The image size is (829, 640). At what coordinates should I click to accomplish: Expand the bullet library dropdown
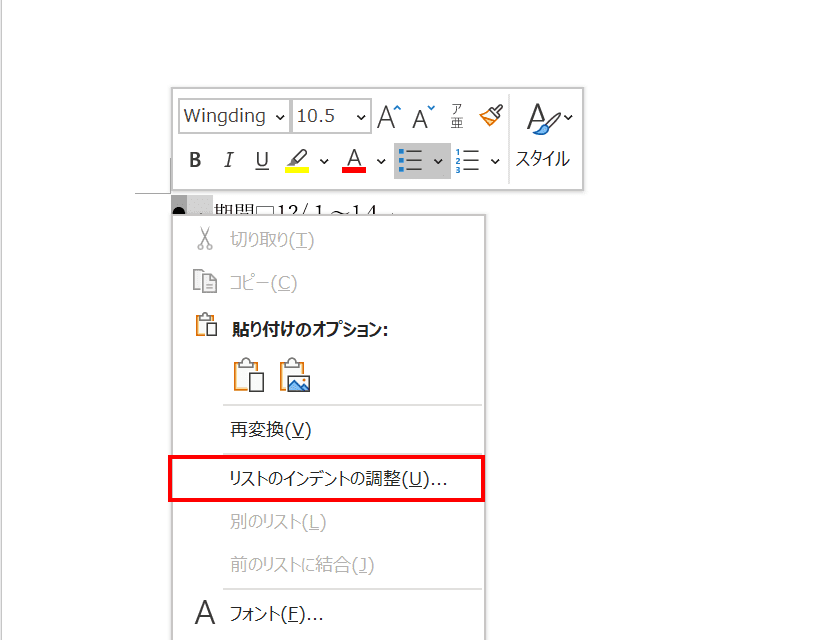click(x=438, y=161)
